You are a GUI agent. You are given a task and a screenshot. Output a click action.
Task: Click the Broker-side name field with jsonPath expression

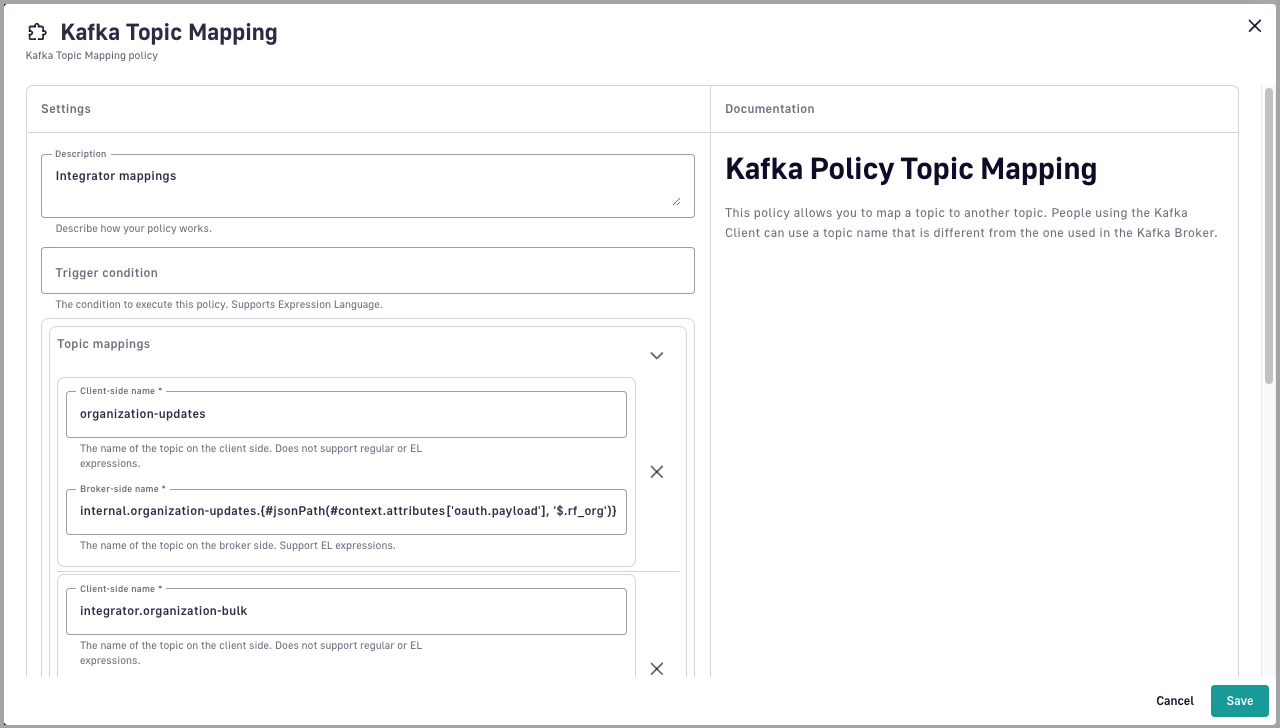click(345, 511)
